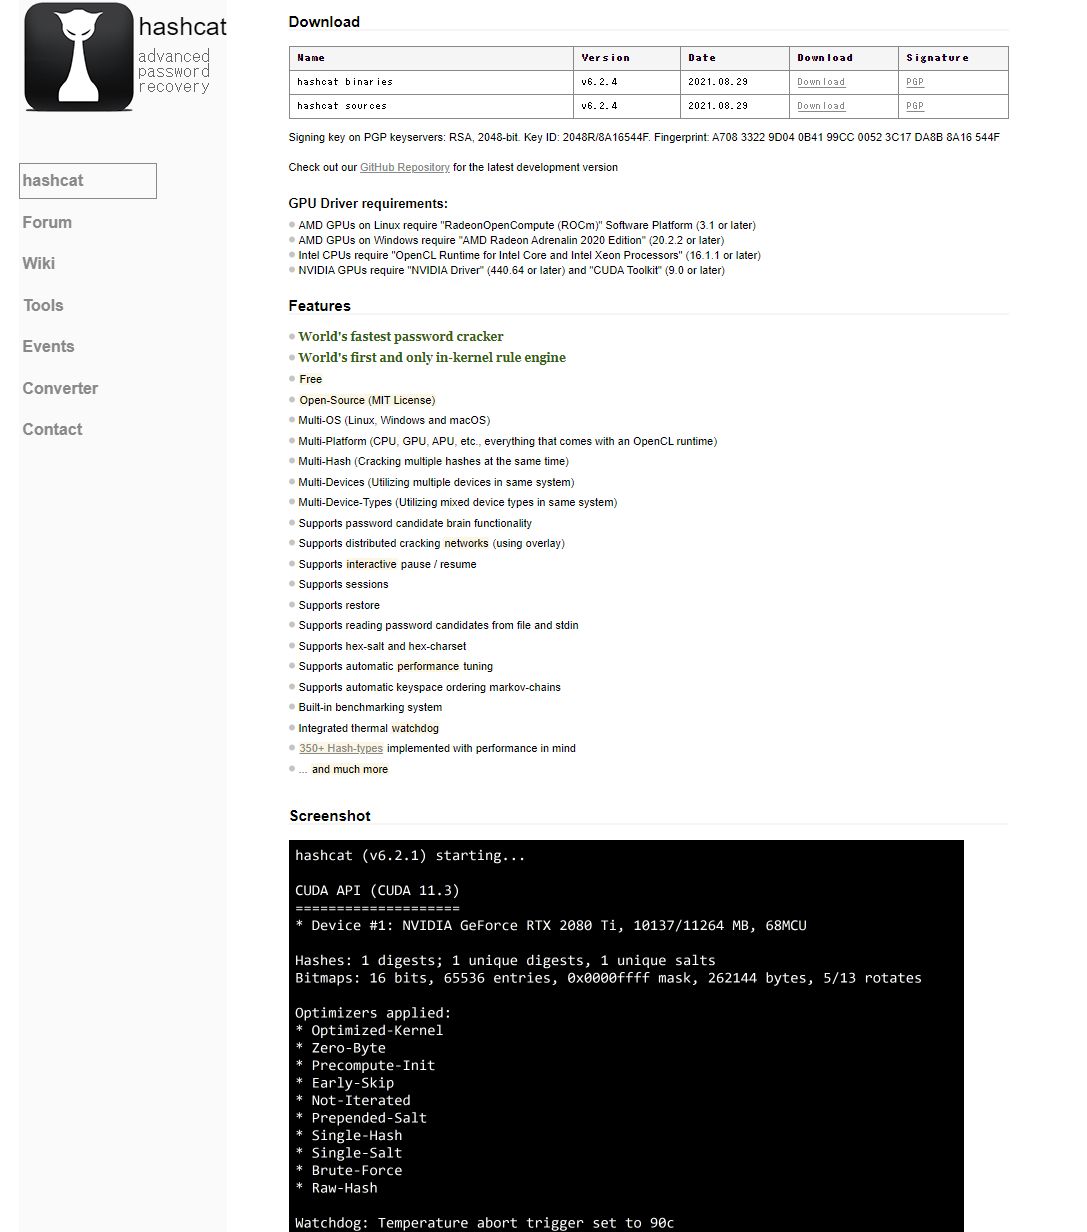Open the hashcat sidebar menu item
The image size is (1087, 1232).
coord(88,181)
